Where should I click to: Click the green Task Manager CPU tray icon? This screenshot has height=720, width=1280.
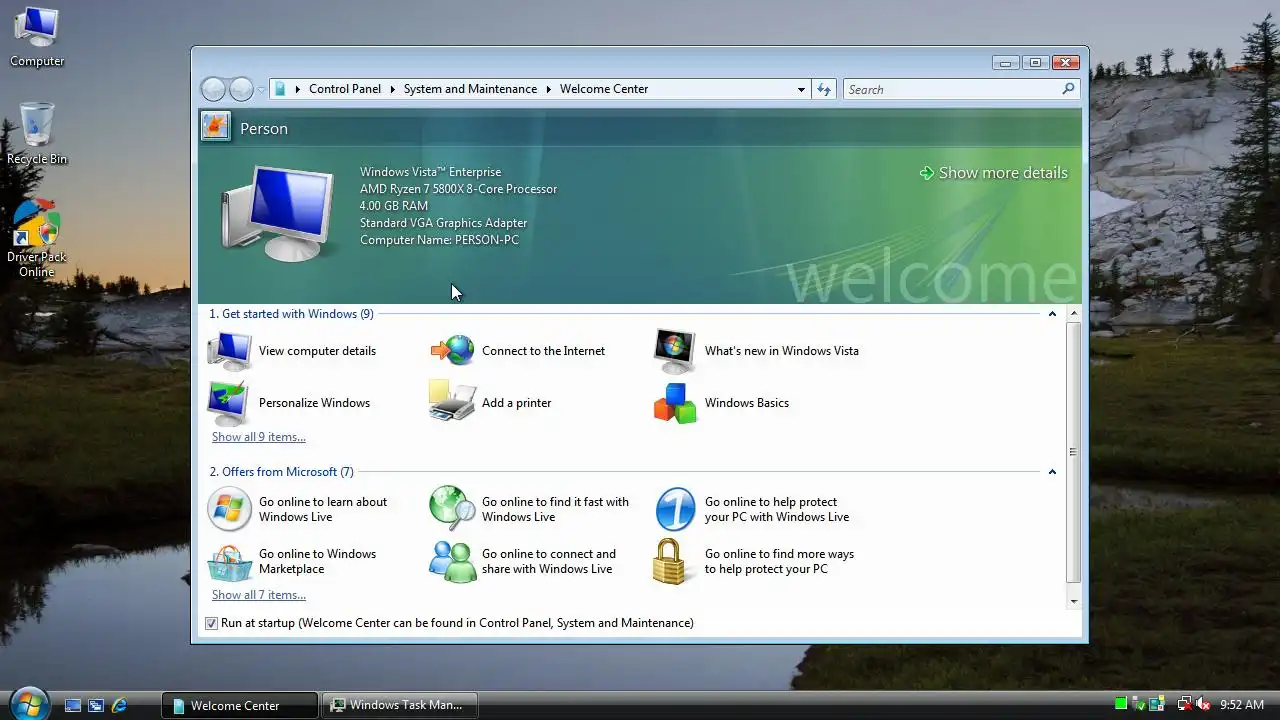[1121, 704]
